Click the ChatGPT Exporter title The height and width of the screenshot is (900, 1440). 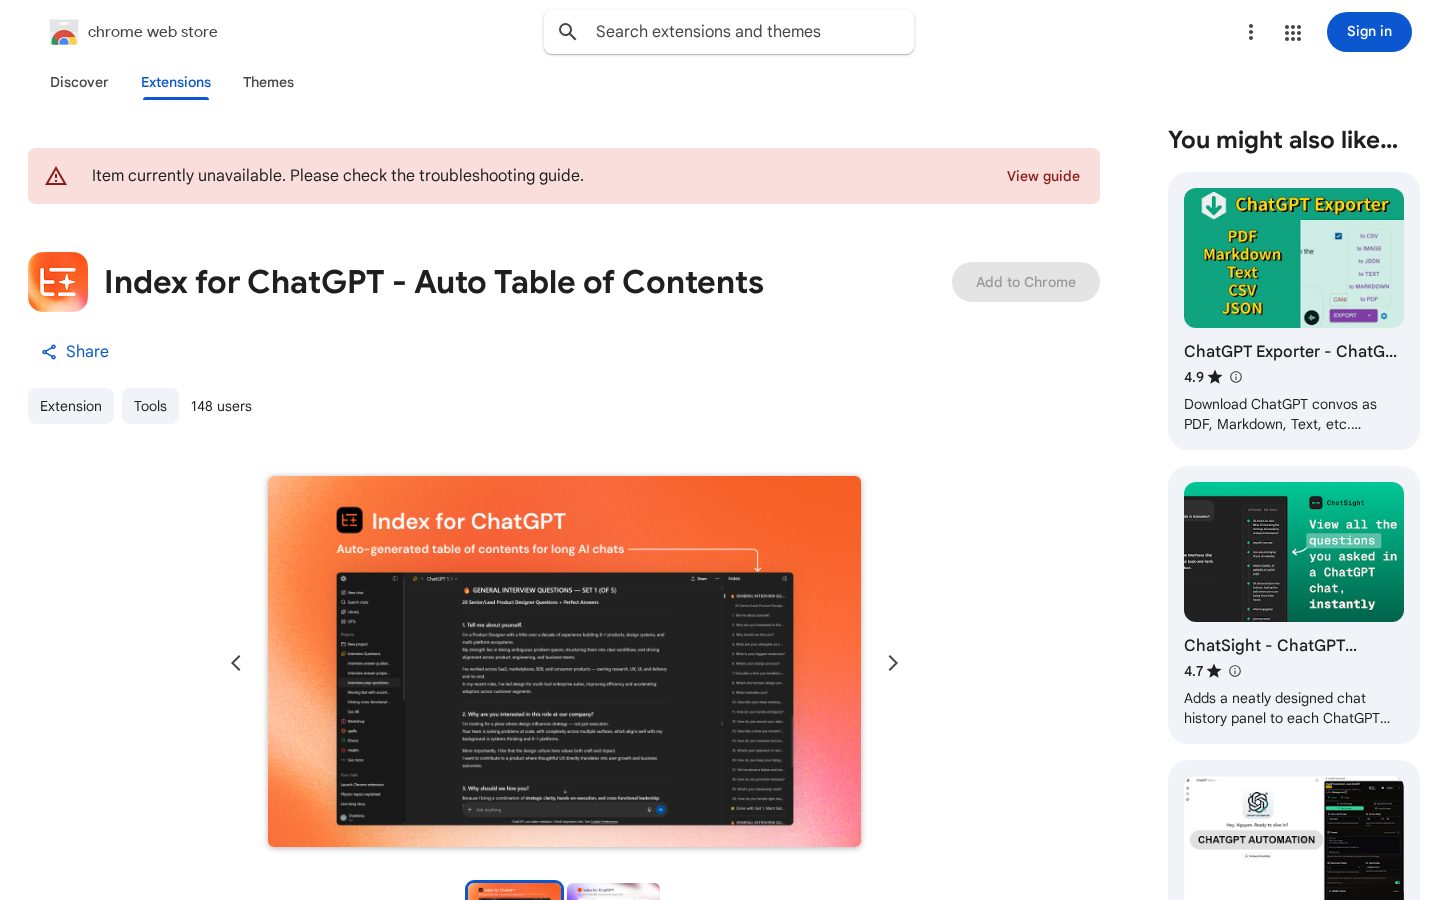tap(1290, 351)
